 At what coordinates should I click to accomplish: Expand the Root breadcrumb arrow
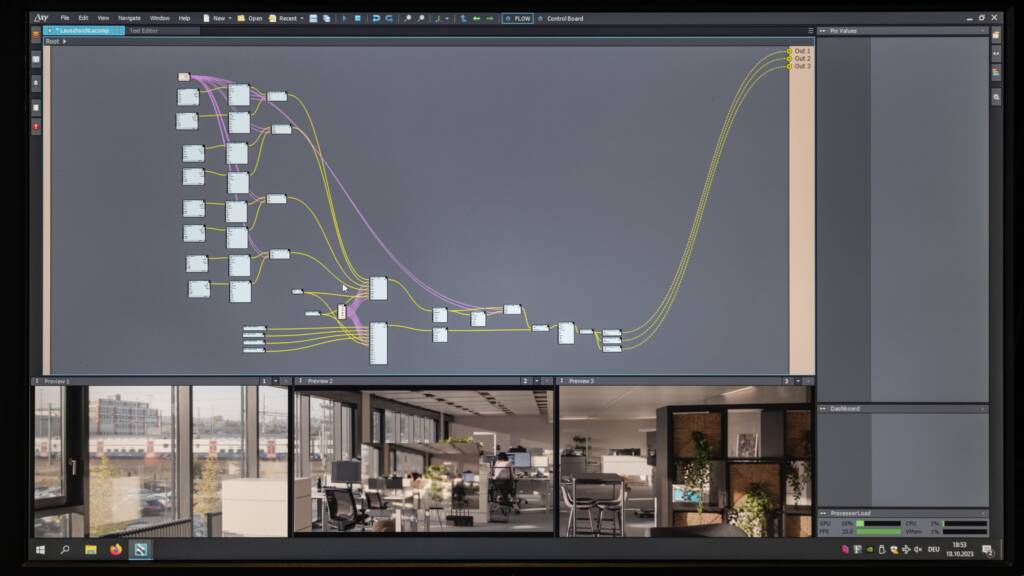tap(65, 42)
